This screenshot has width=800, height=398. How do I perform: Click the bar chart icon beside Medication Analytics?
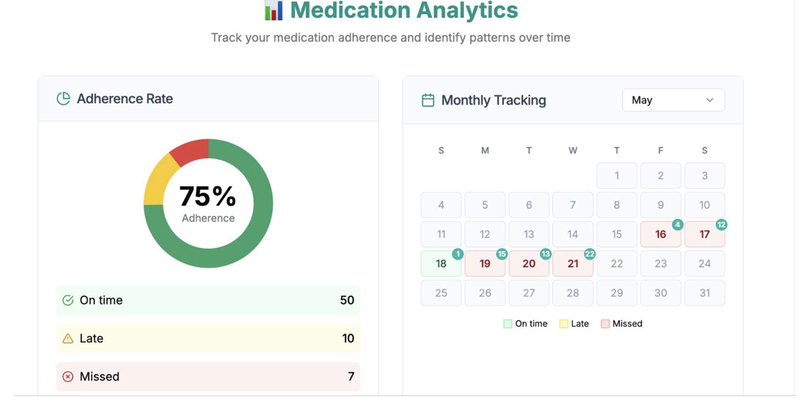pos(273,10)
